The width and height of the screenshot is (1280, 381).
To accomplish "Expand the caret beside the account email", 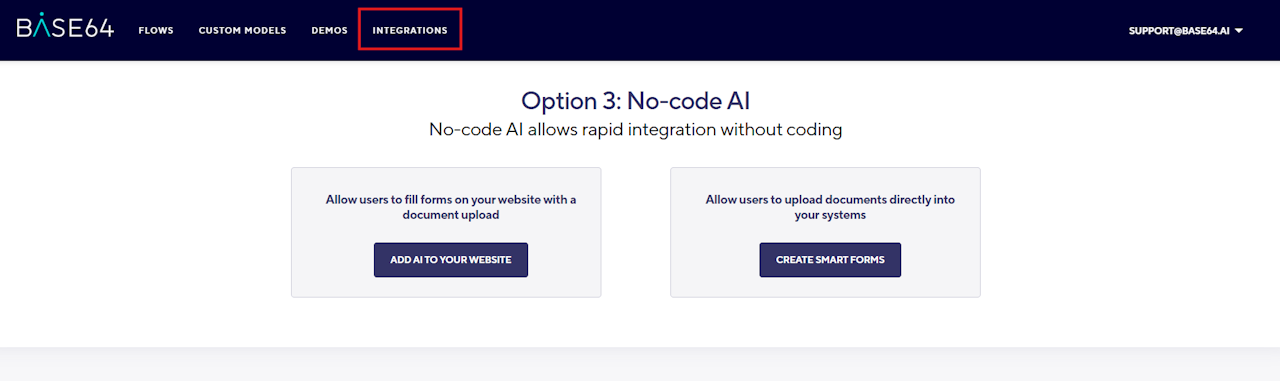I will 1239,31.
